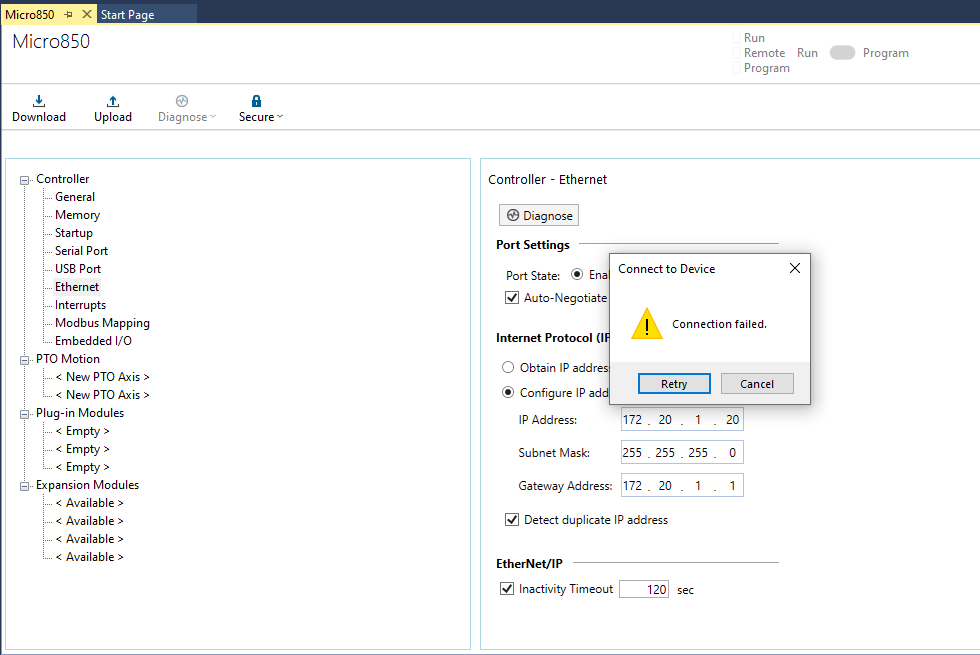Select Obtain IP address automatically option
This screenshot has width=980, height=655.
pos(508,367)
